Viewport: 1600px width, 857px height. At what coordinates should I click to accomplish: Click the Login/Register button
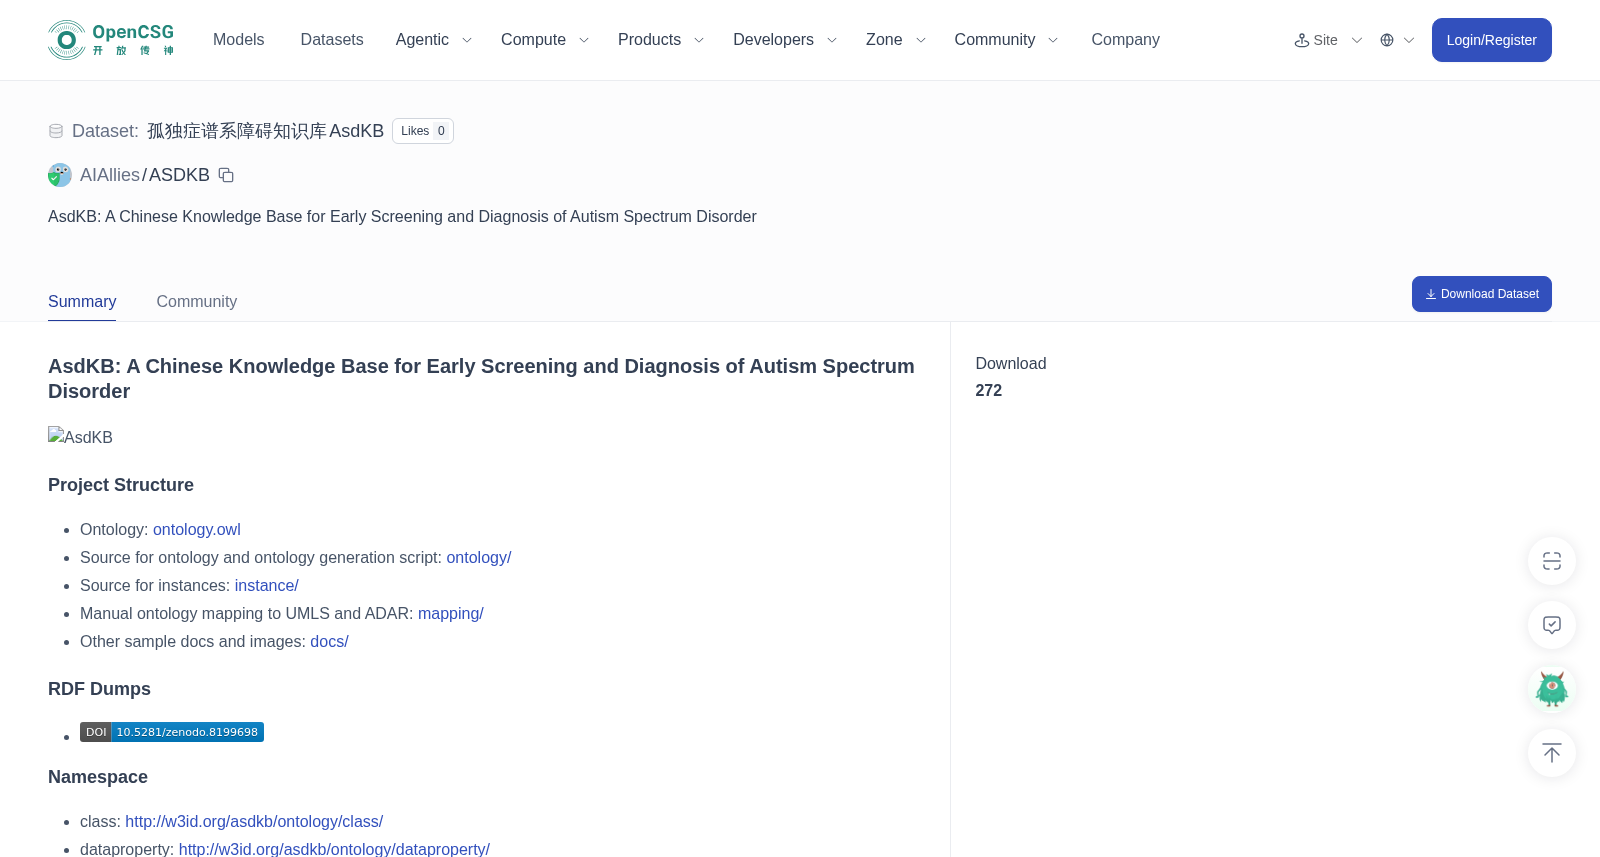click(1492, 40)
